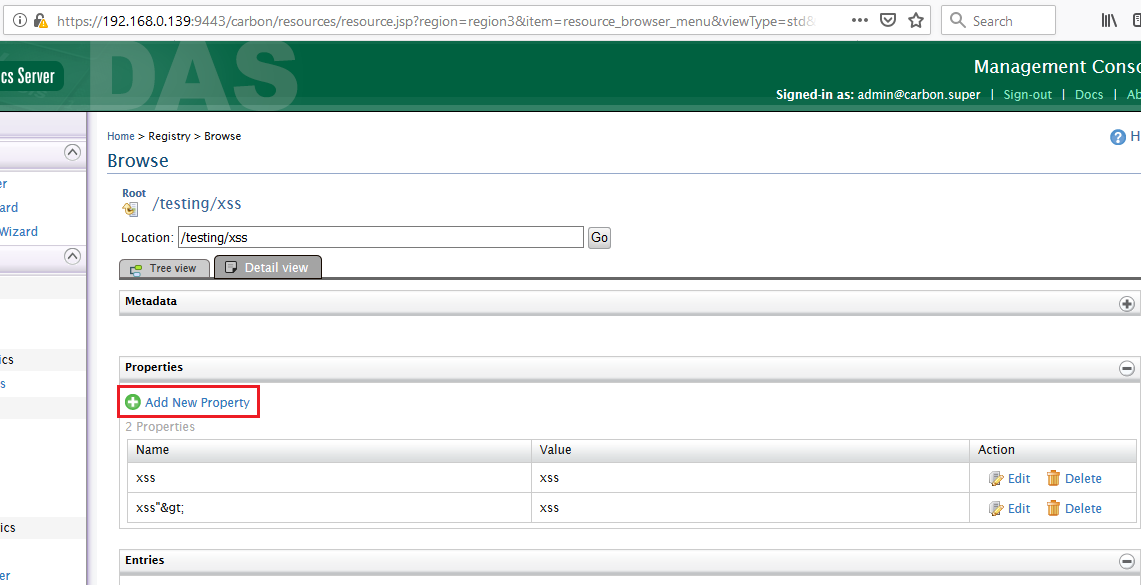Select the xss"&gt; name cell
1141x585 pixels.
point(329,508)
